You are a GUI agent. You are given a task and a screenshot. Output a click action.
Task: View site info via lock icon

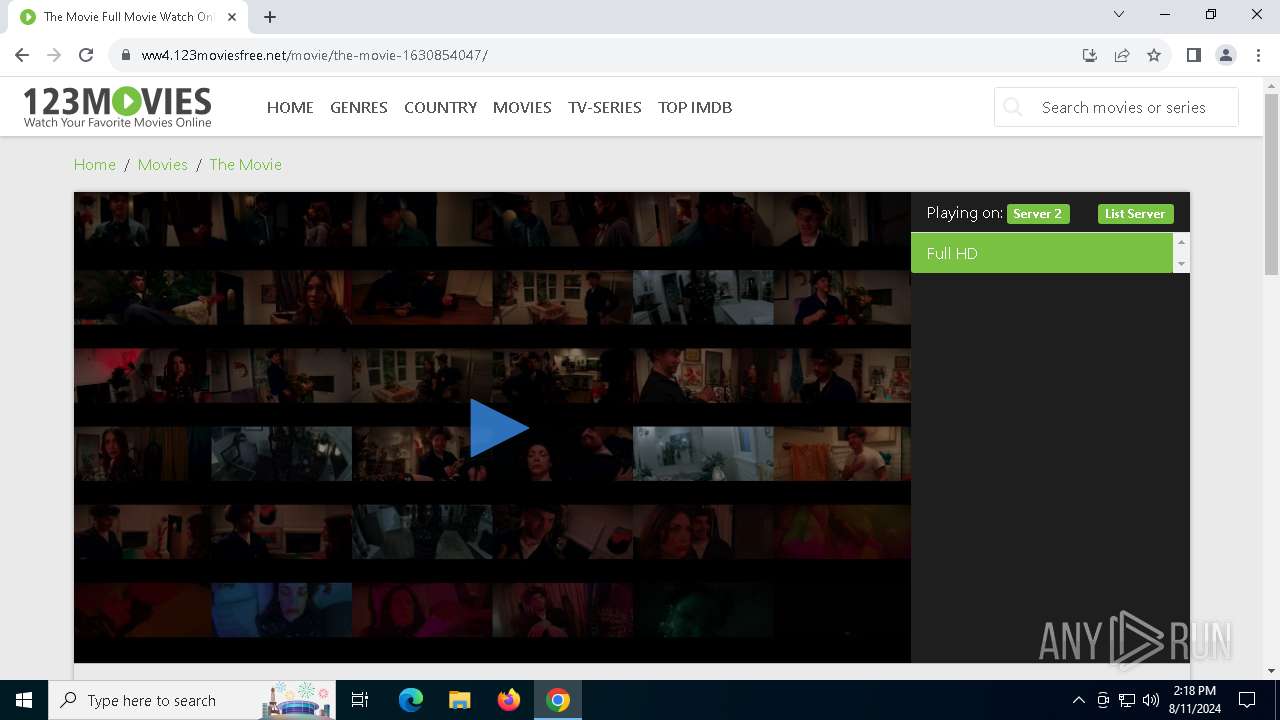coord(125,55)
